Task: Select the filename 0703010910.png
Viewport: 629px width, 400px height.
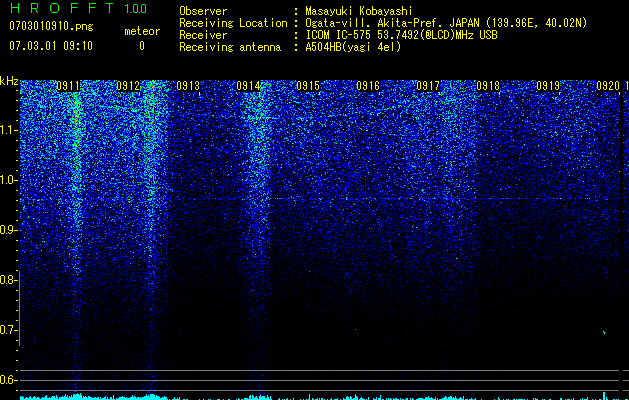Action: point(51,26)
